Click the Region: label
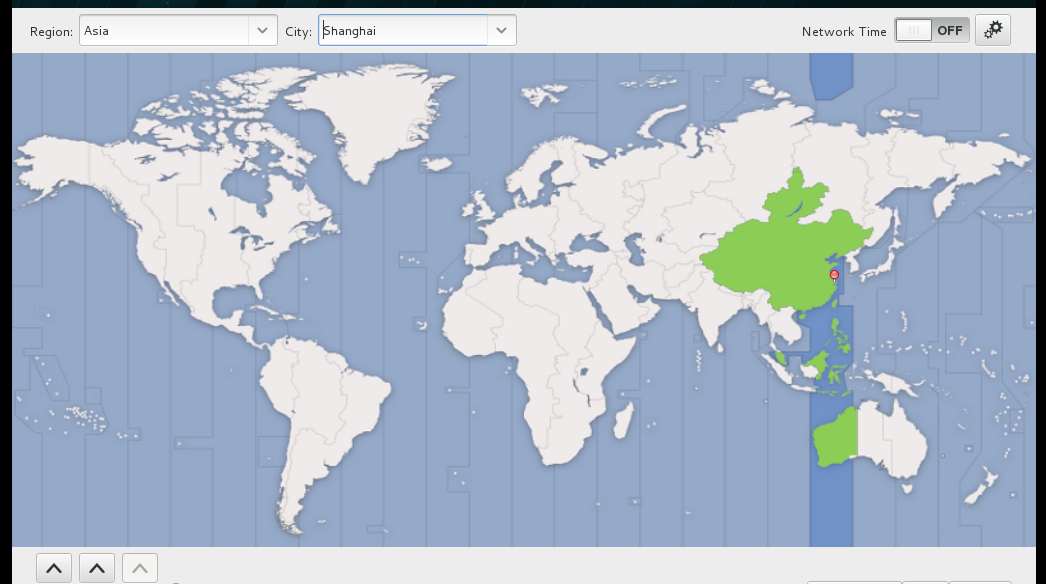Viewport: 1046px width, 584px height. click(51, 31)
